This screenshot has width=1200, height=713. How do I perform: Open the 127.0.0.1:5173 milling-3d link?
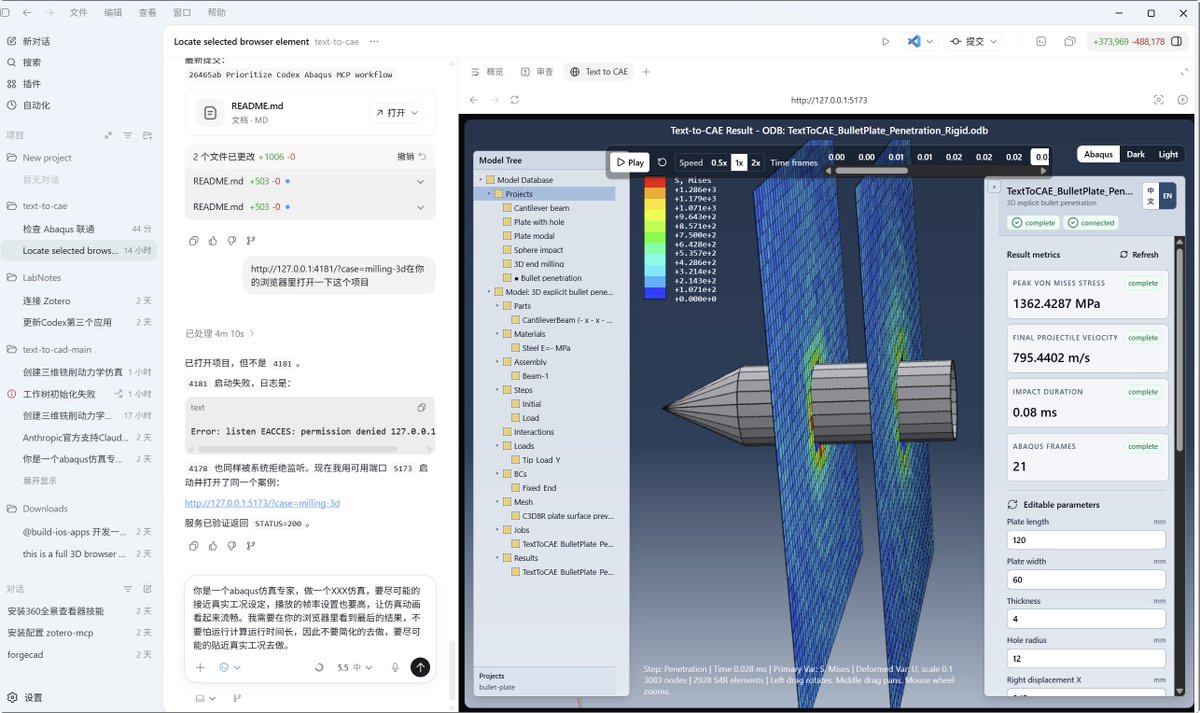(262, 503)
